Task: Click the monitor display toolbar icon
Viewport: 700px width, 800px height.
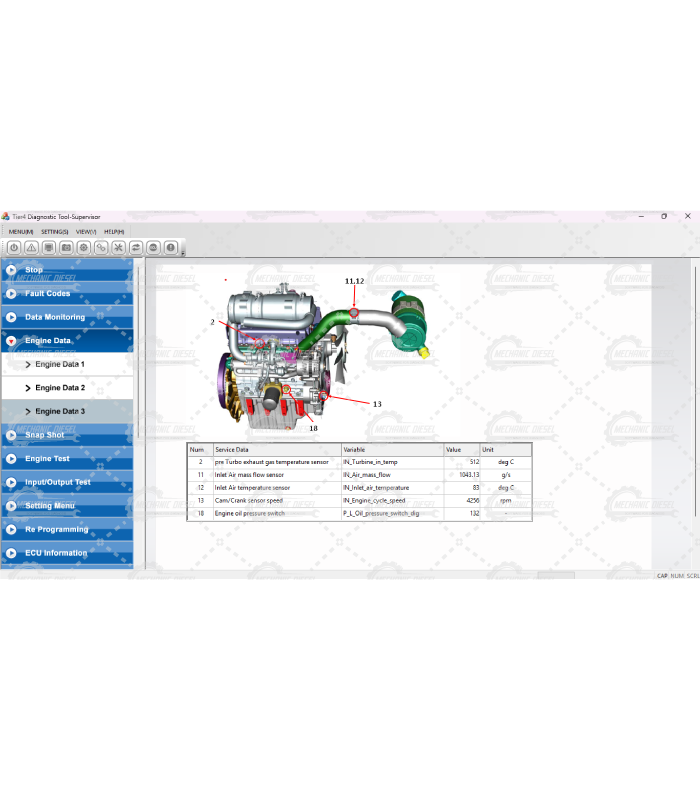Action: click(48, 247)
